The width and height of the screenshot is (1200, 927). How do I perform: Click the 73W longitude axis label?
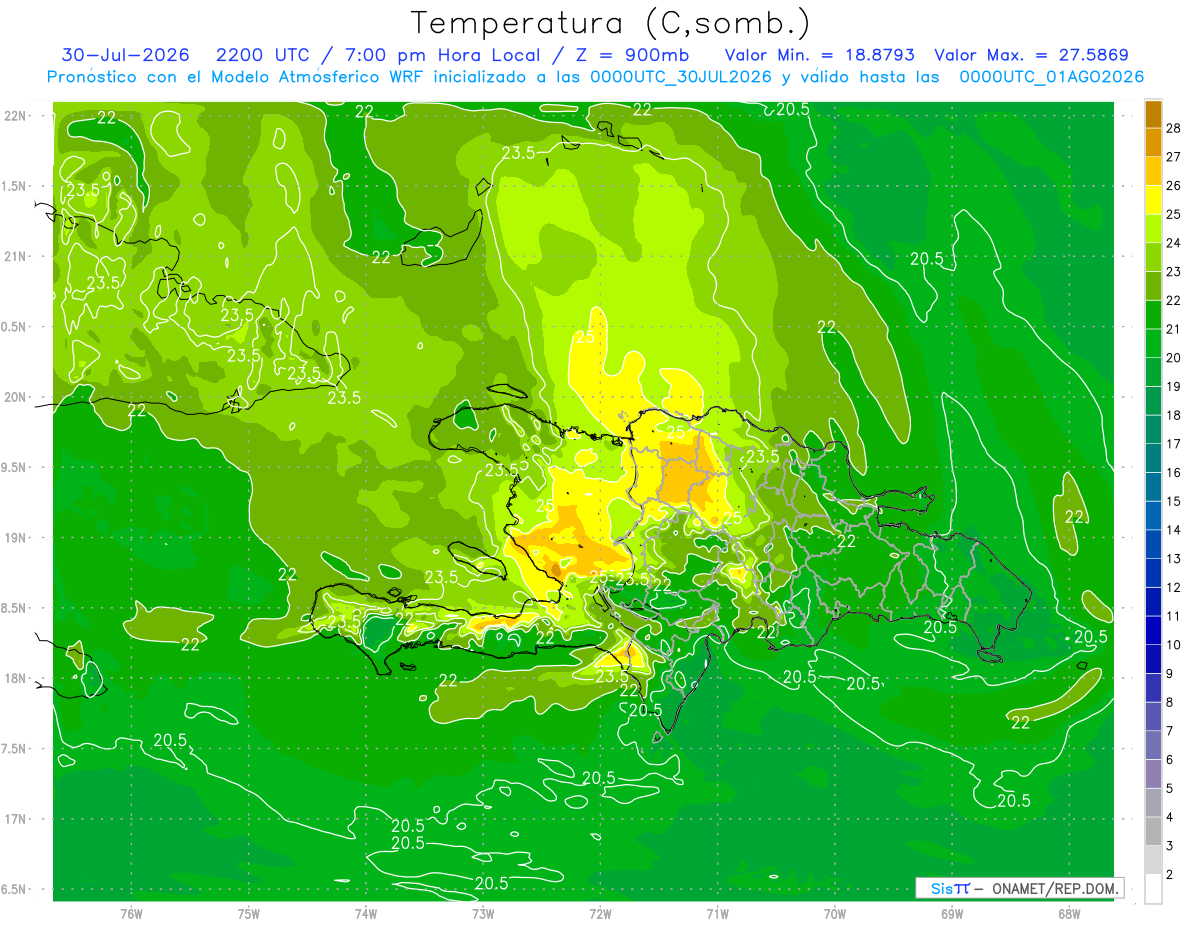(x=483, y=914)
